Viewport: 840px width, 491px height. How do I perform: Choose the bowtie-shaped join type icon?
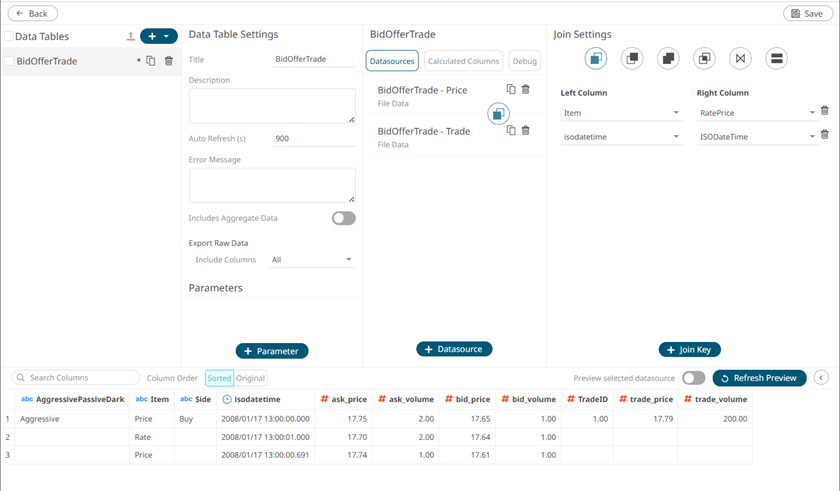tap(740, 59)
